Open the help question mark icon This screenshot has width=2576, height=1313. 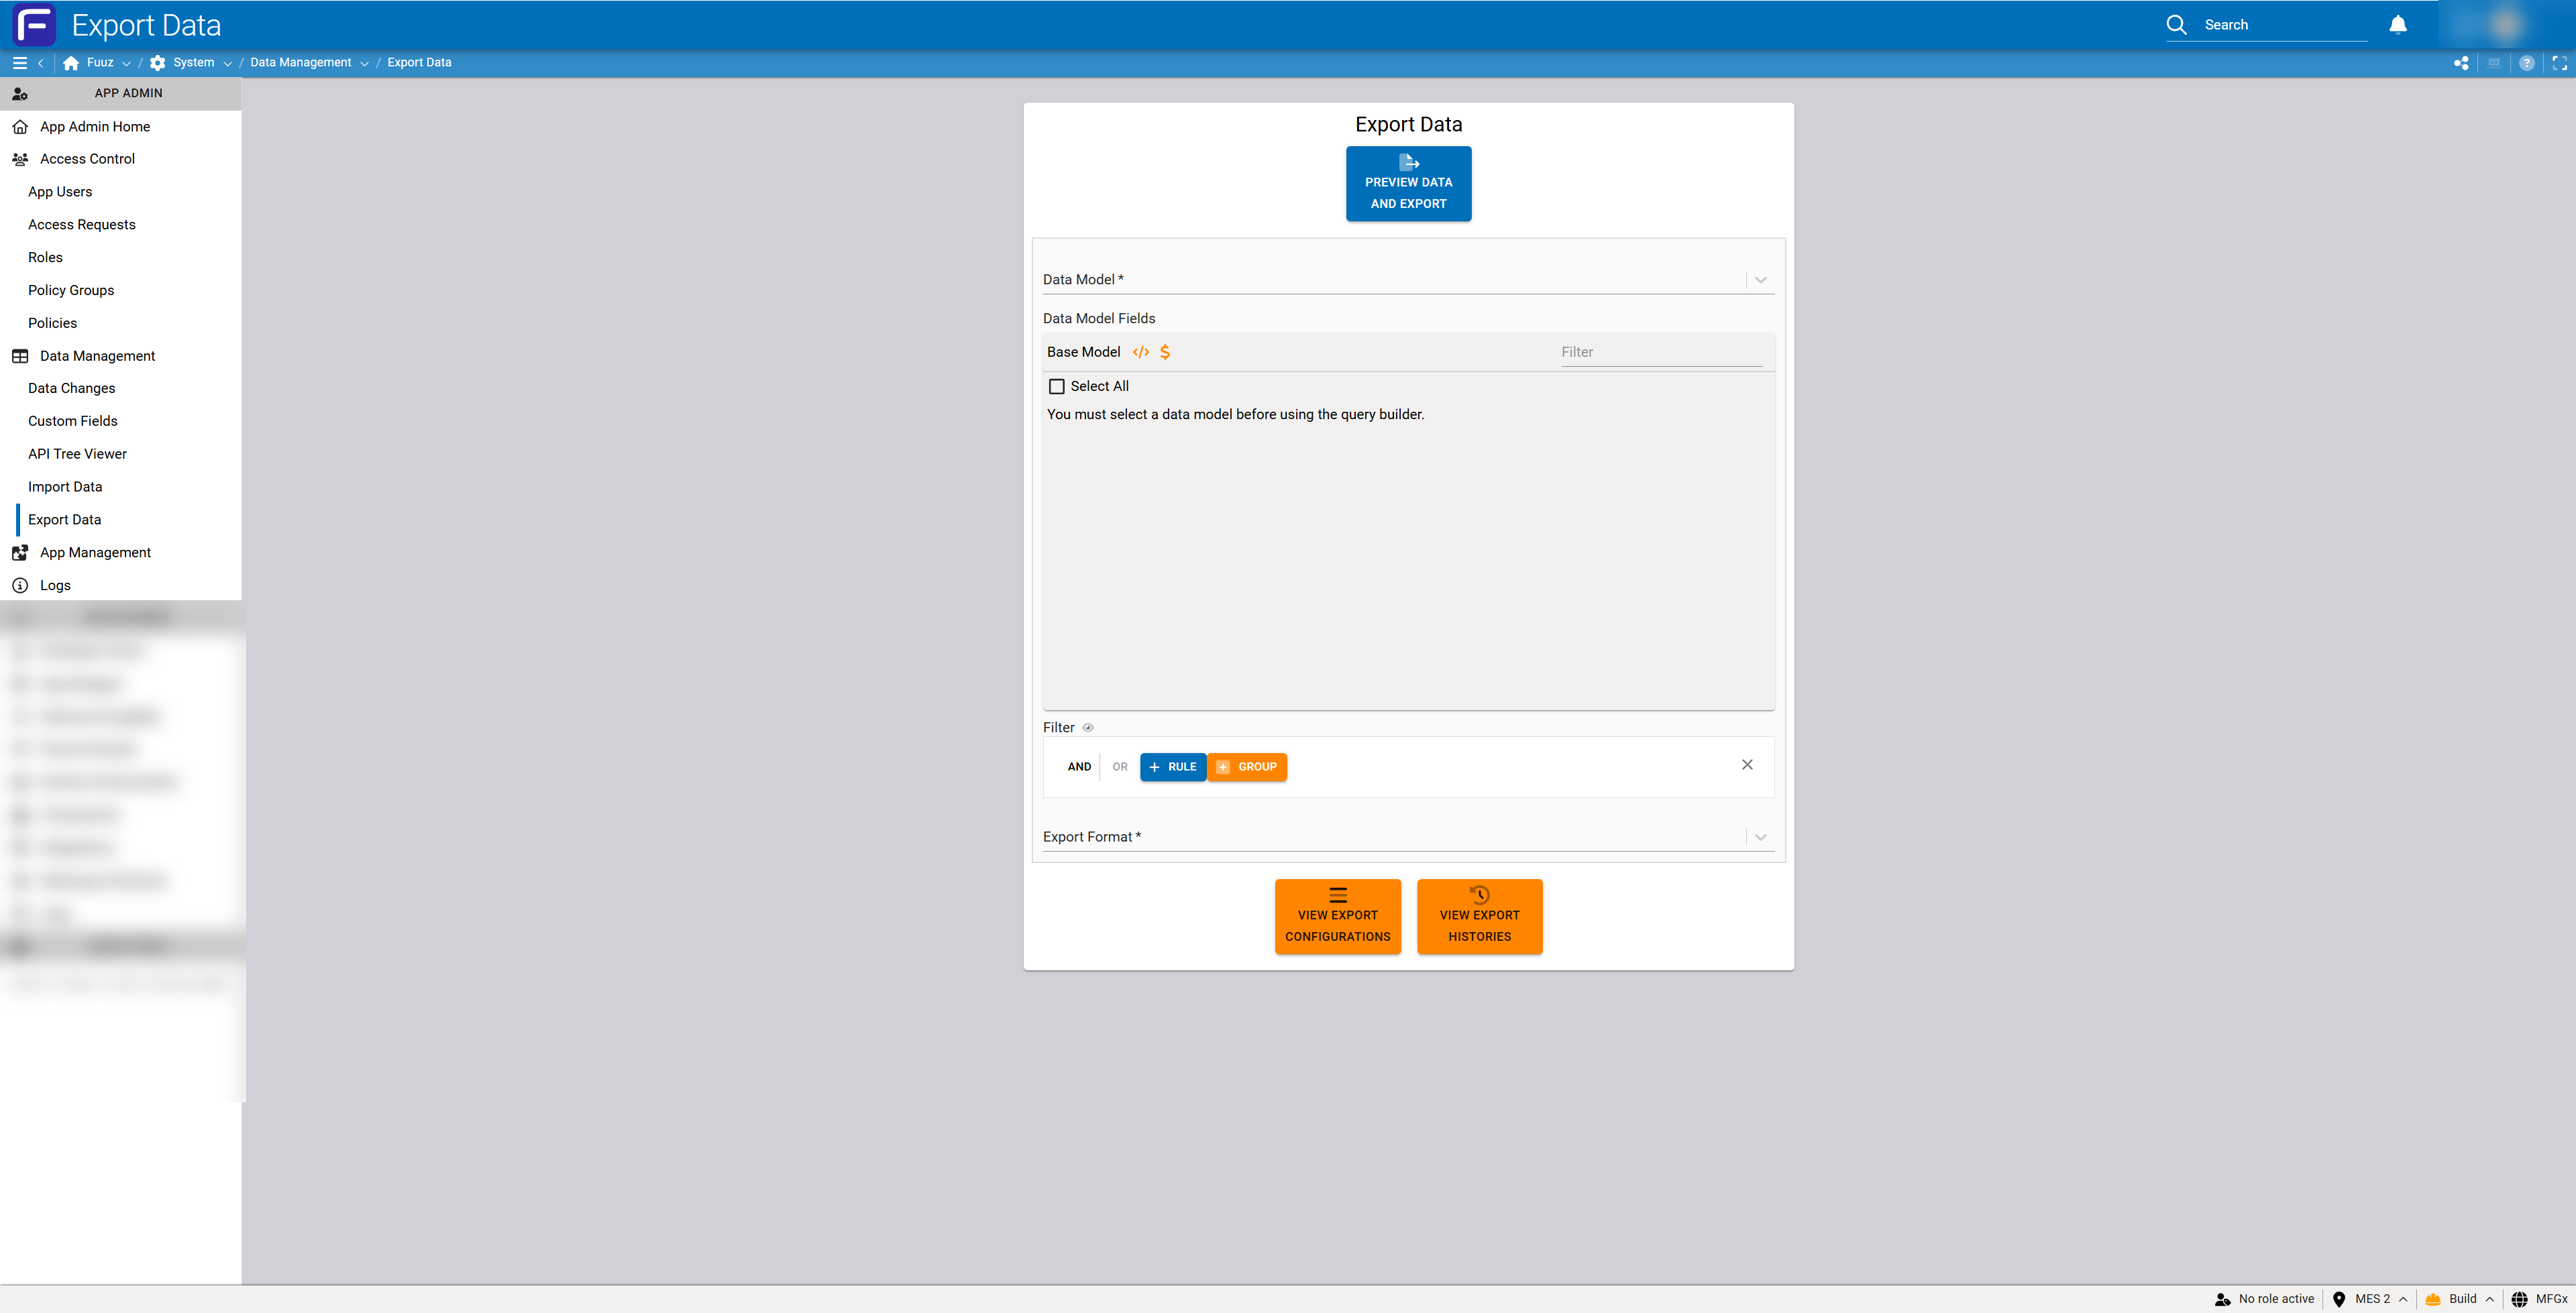(2527, 63)
